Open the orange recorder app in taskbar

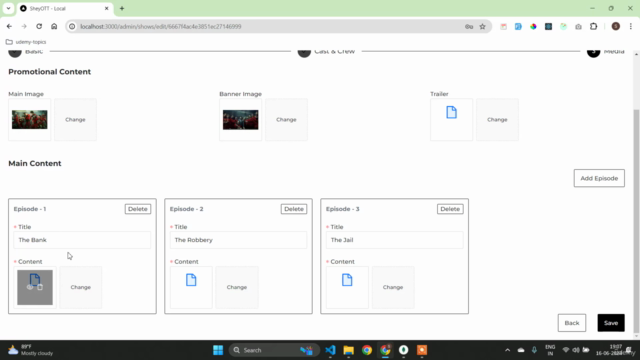[x=422, y=350]
